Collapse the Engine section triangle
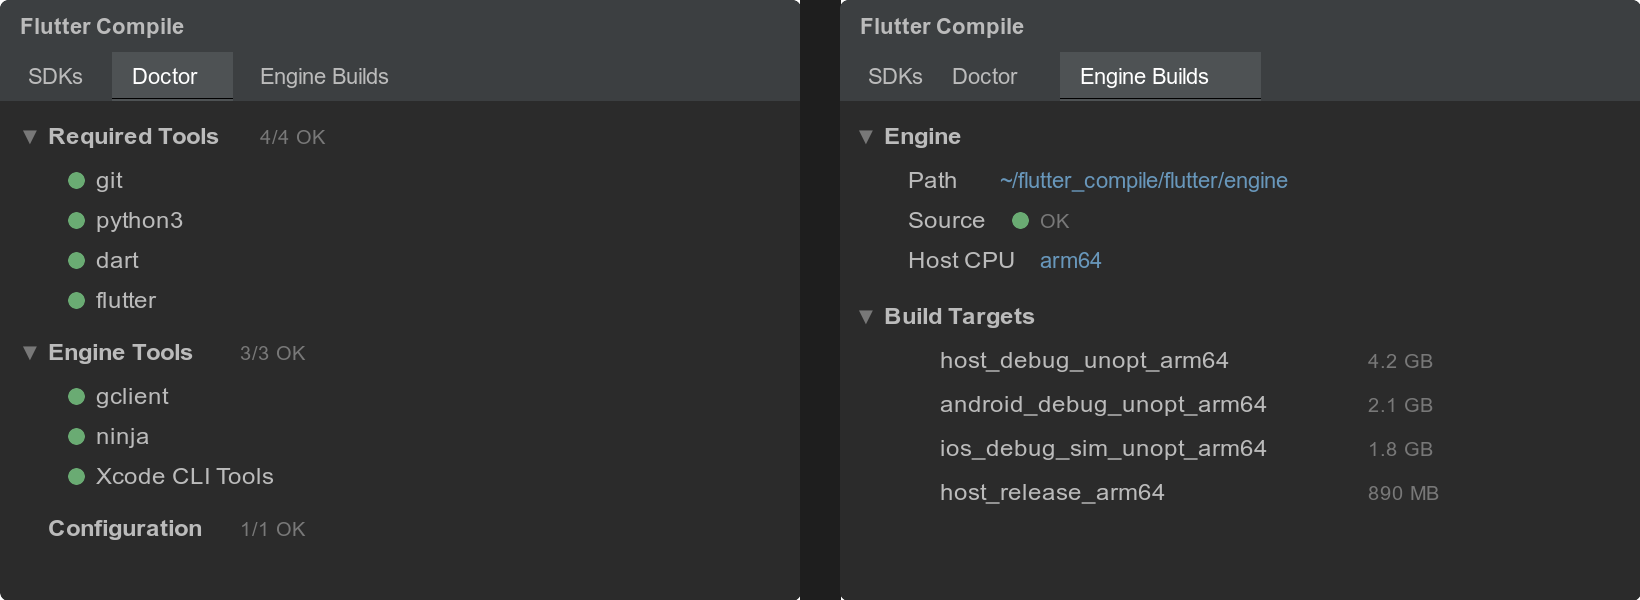The width and height of the screenshot is (1640, 600). pos(866,137)
